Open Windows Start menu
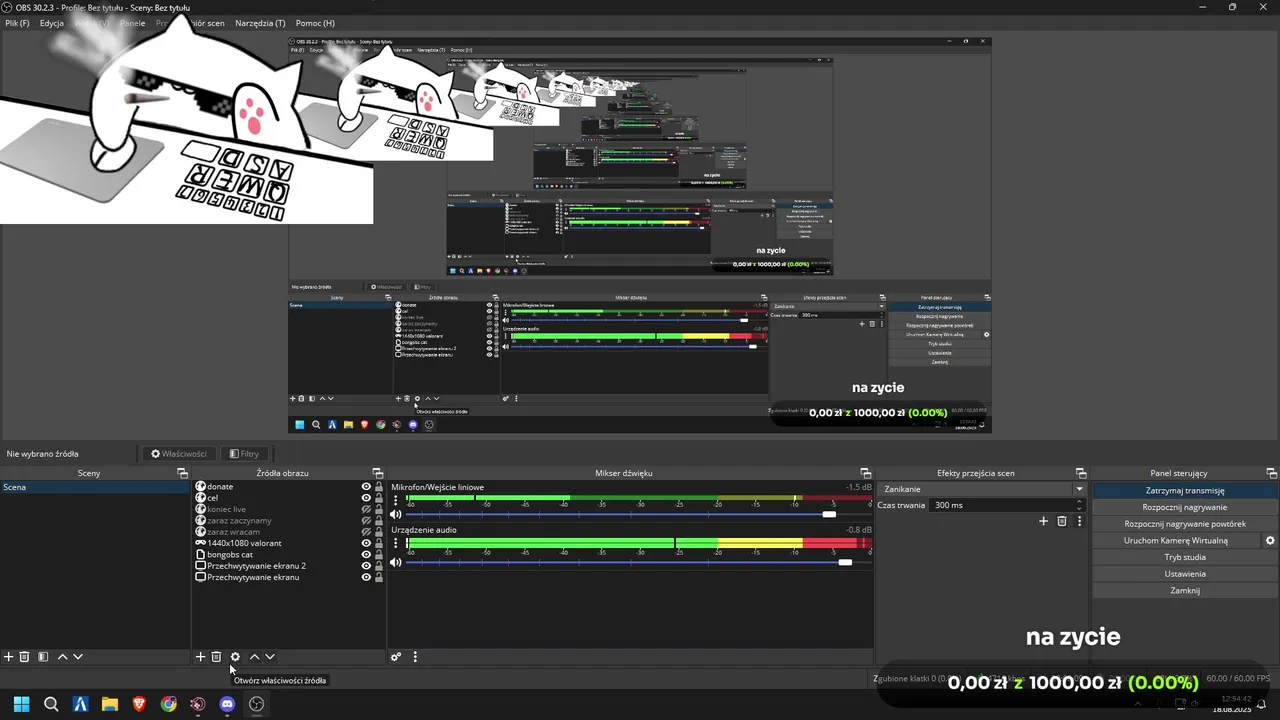 point(21,704)
